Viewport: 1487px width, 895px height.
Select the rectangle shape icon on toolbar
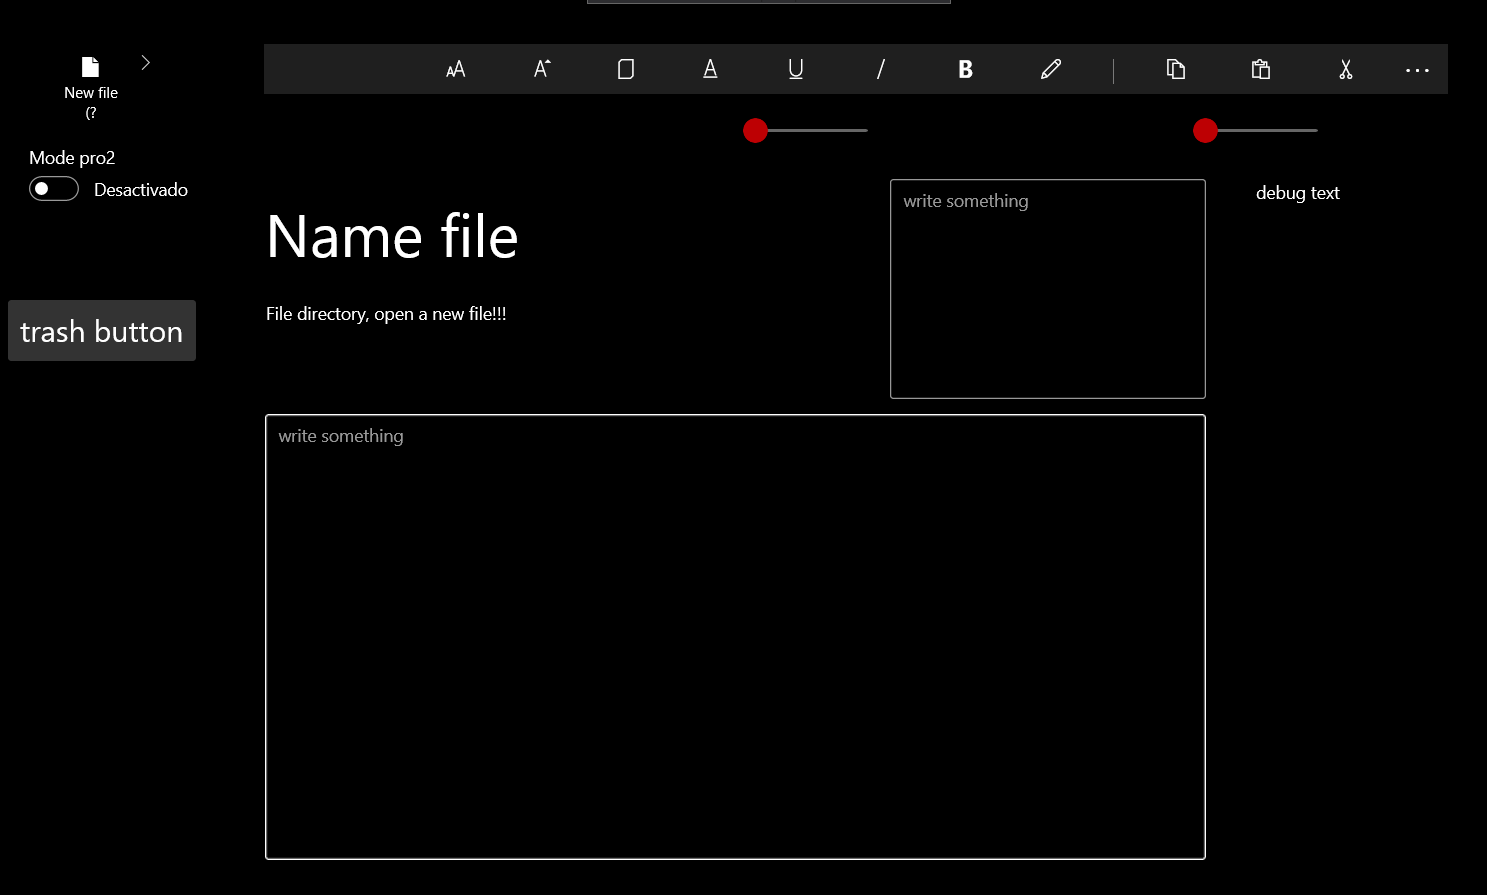(x=626, y=69)
